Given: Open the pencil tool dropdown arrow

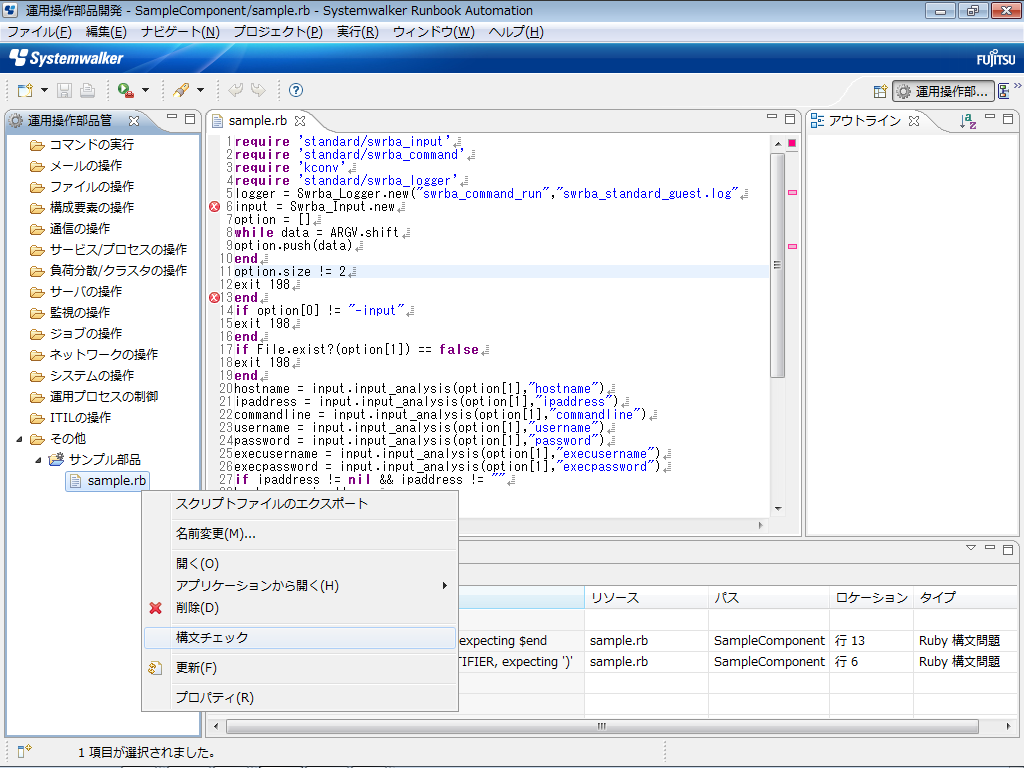Looking at the screenshot, I should 200,91.
